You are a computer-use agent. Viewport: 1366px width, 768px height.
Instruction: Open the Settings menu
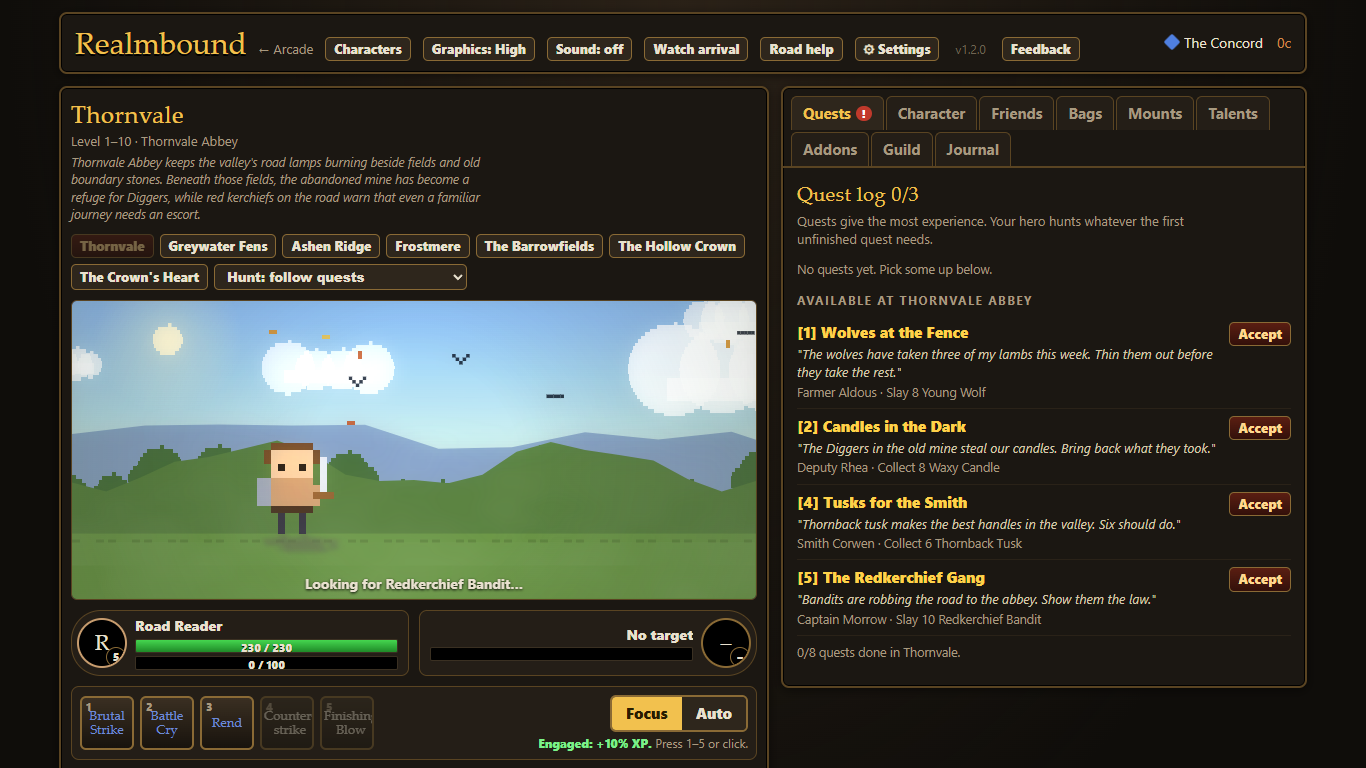click(x=897, y=49)
